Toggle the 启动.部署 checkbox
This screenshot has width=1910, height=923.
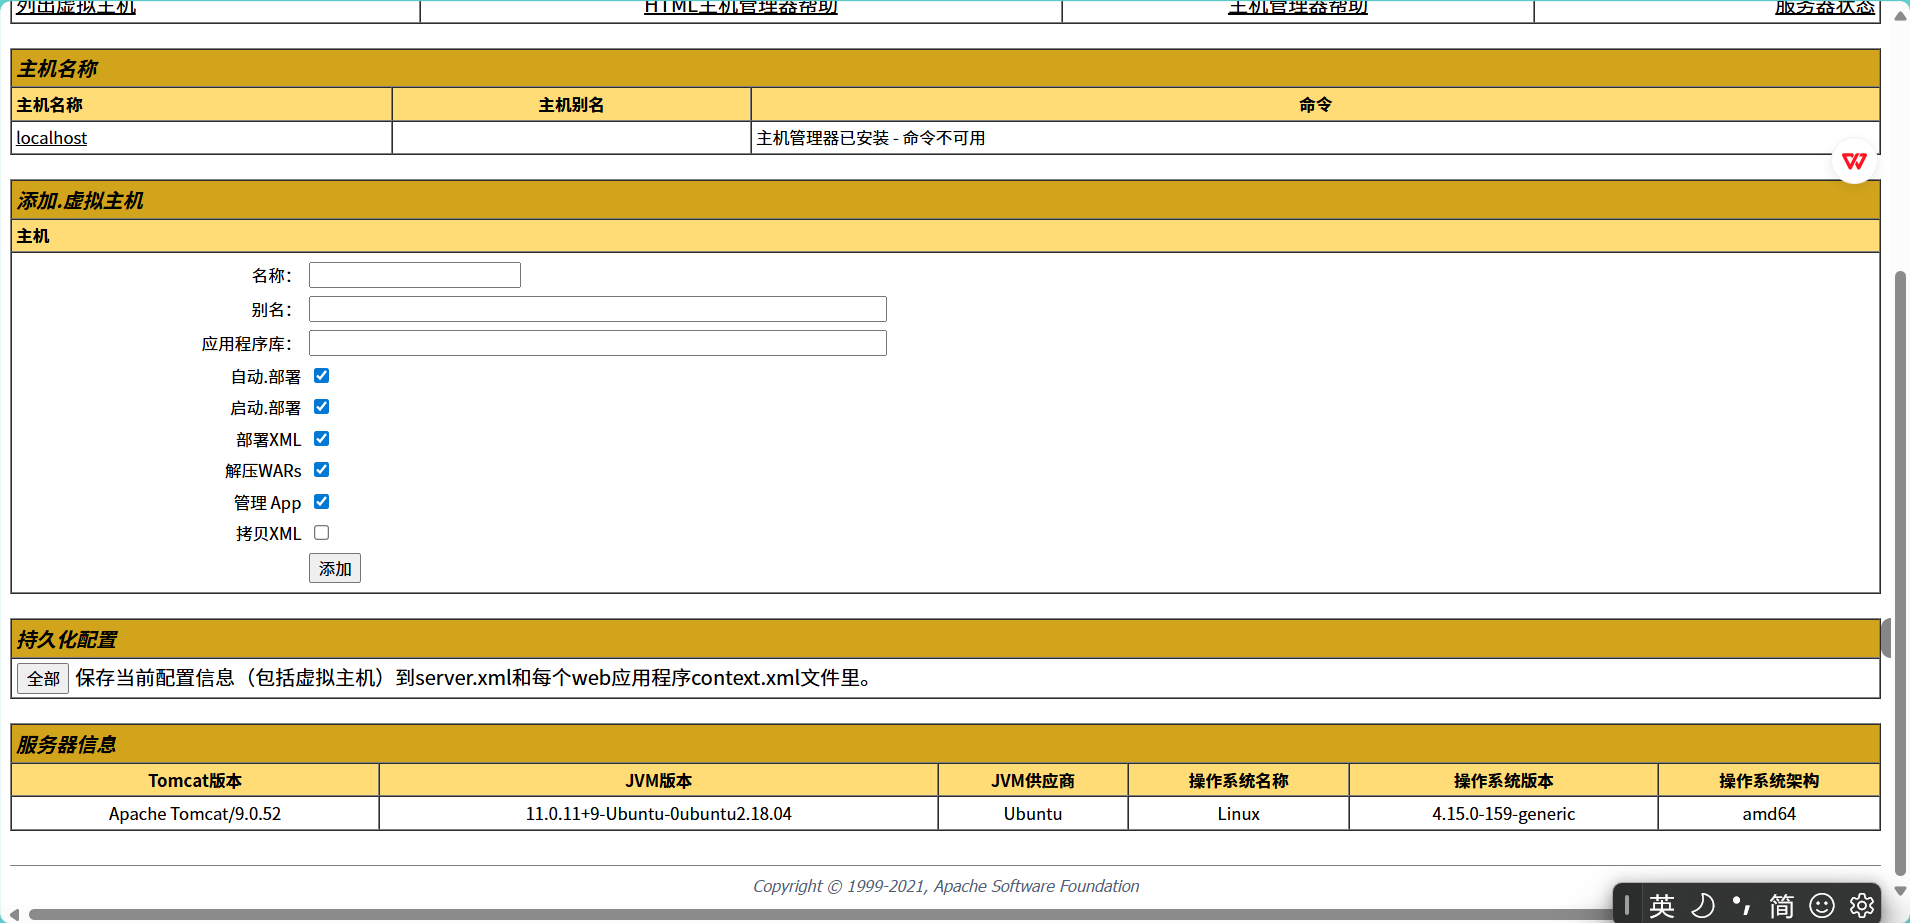coord(322,407)
